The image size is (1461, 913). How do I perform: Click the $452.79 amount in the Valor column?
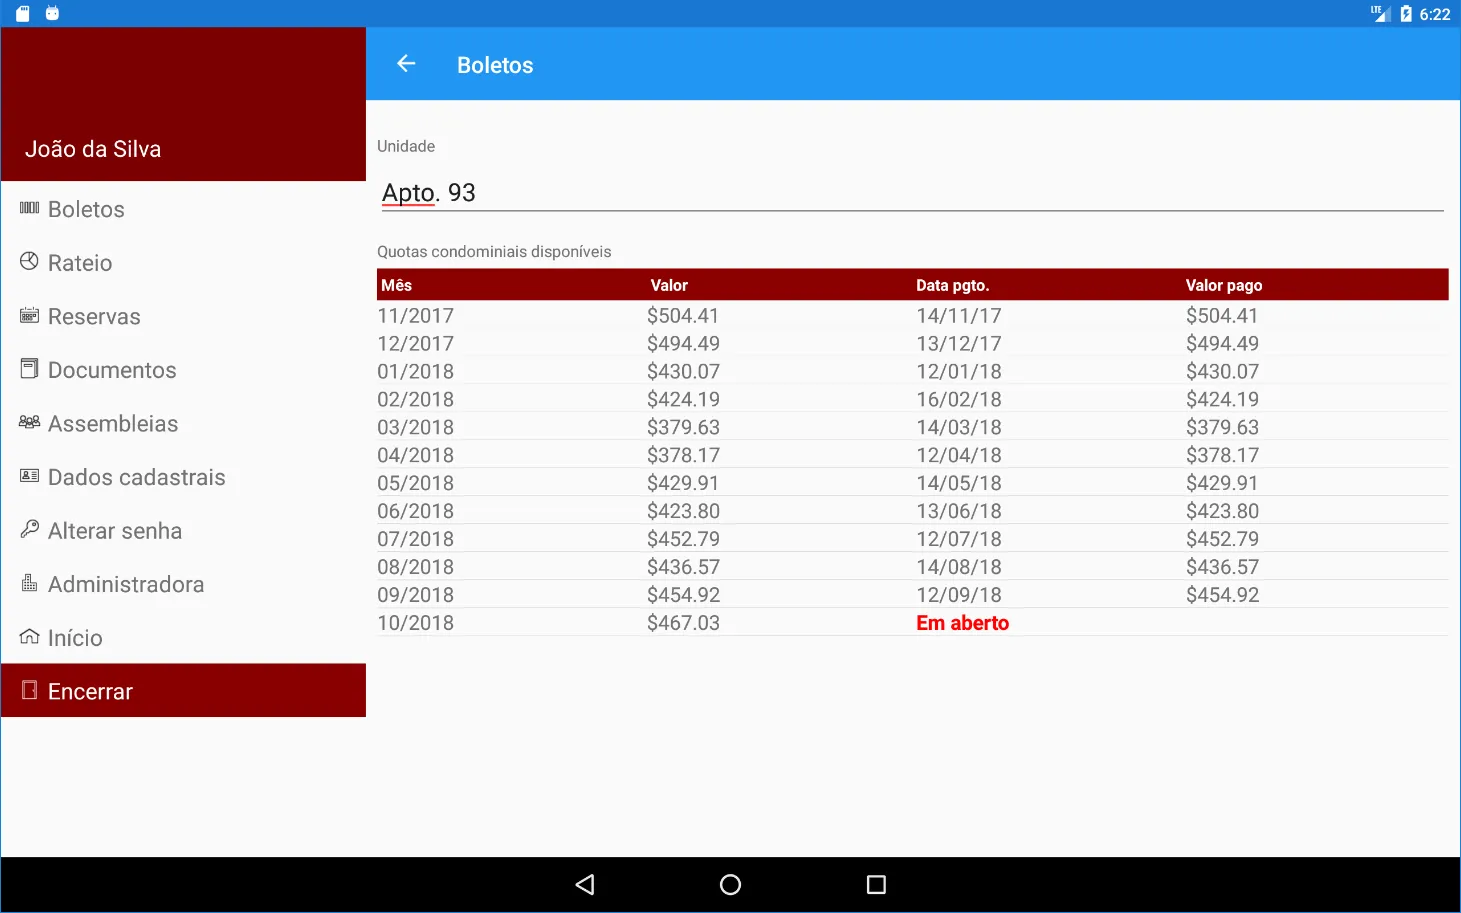[x=683, y=539]
